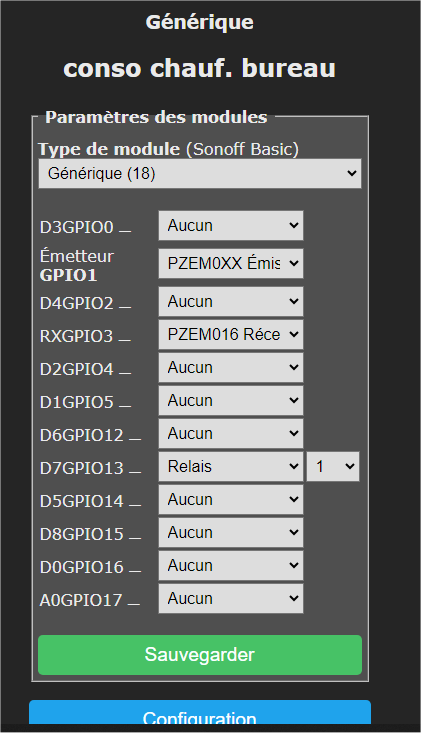Open the D5GPIO14 function dropdown

point(231,500)
